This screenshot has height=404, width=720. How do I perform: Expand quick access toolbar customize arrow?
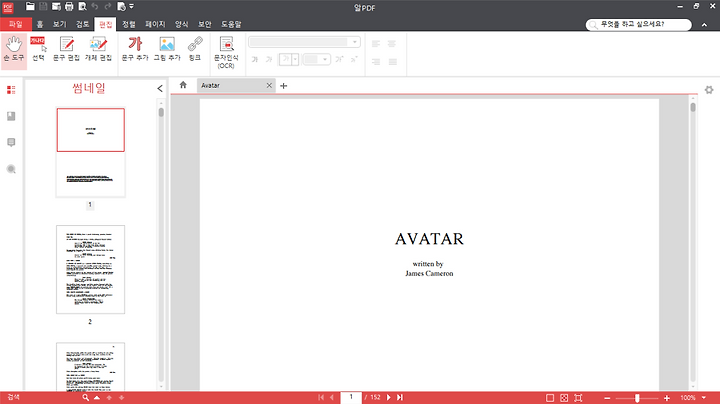pyautogui.click(x=131, y=6)
